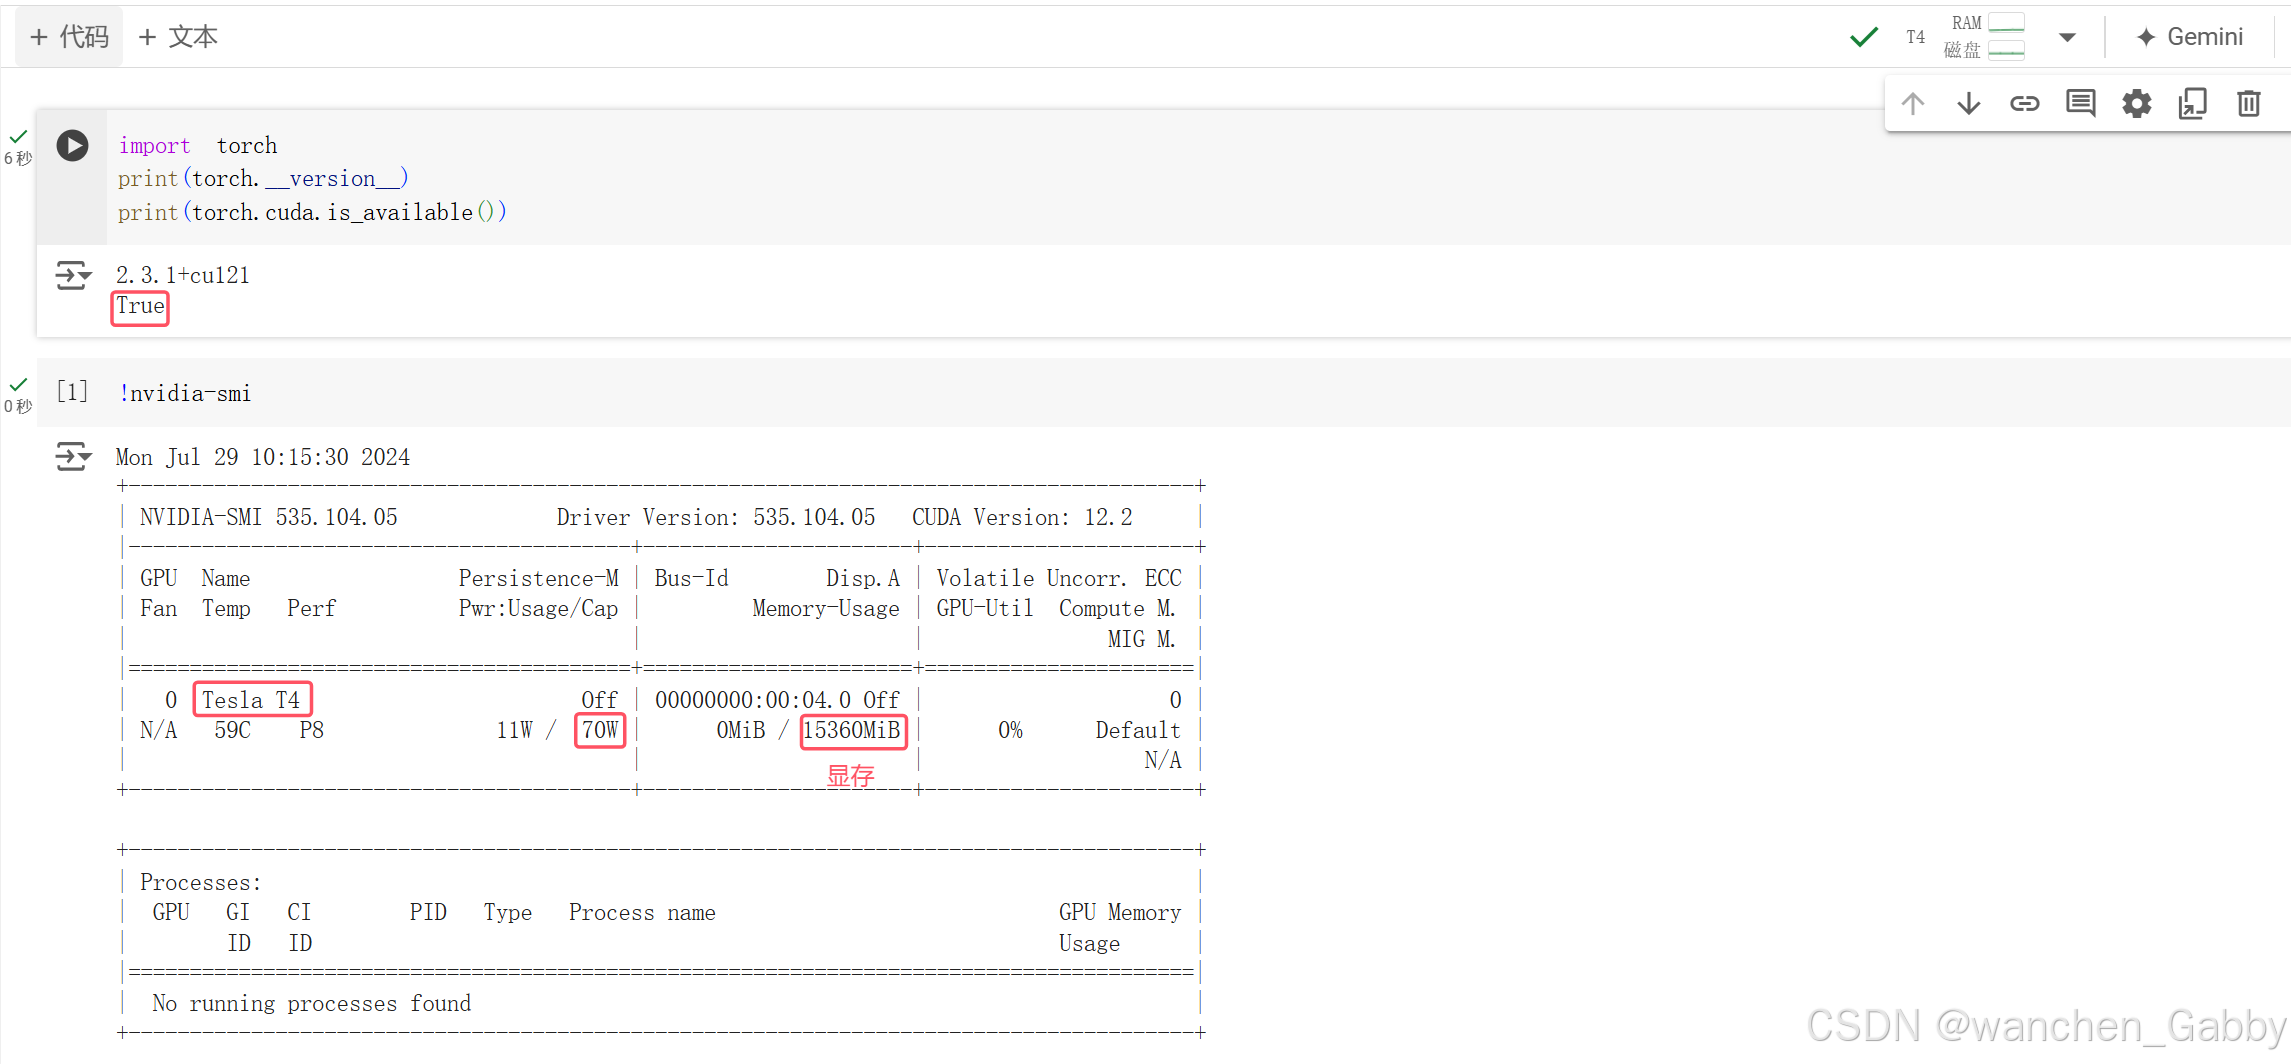This screenshot has width=2291, height=1064.
Task: Click the connected checkmark status icon
Action: 1864,37
